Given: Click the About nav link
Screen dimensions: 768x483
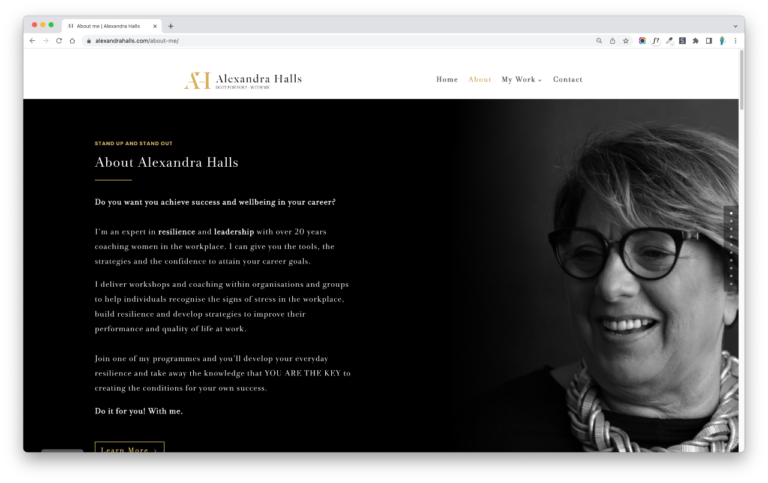Looking at the screenshot, I should click(480, 79).
